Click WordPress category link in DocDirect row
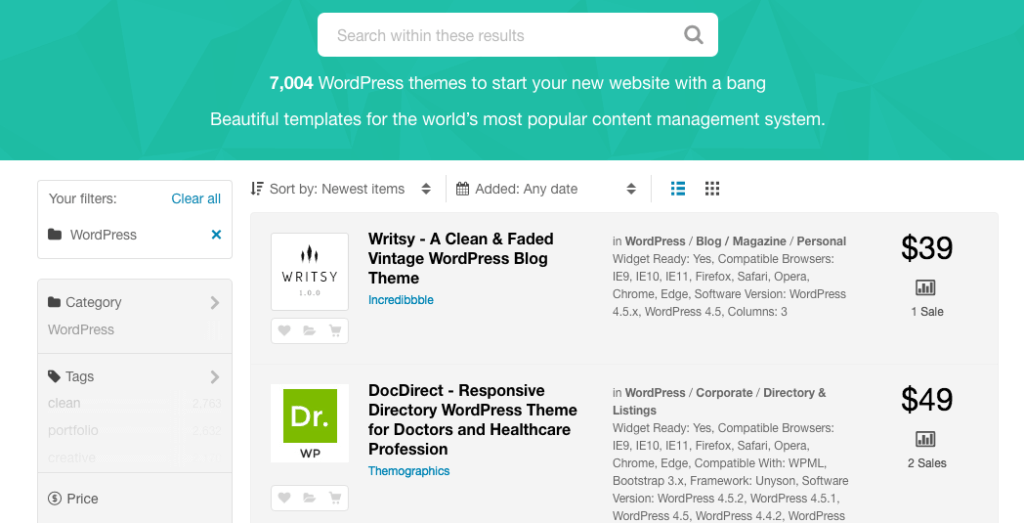Viewport: 1024px width, 523px height. pyautogui.click(x=655, y=392)
